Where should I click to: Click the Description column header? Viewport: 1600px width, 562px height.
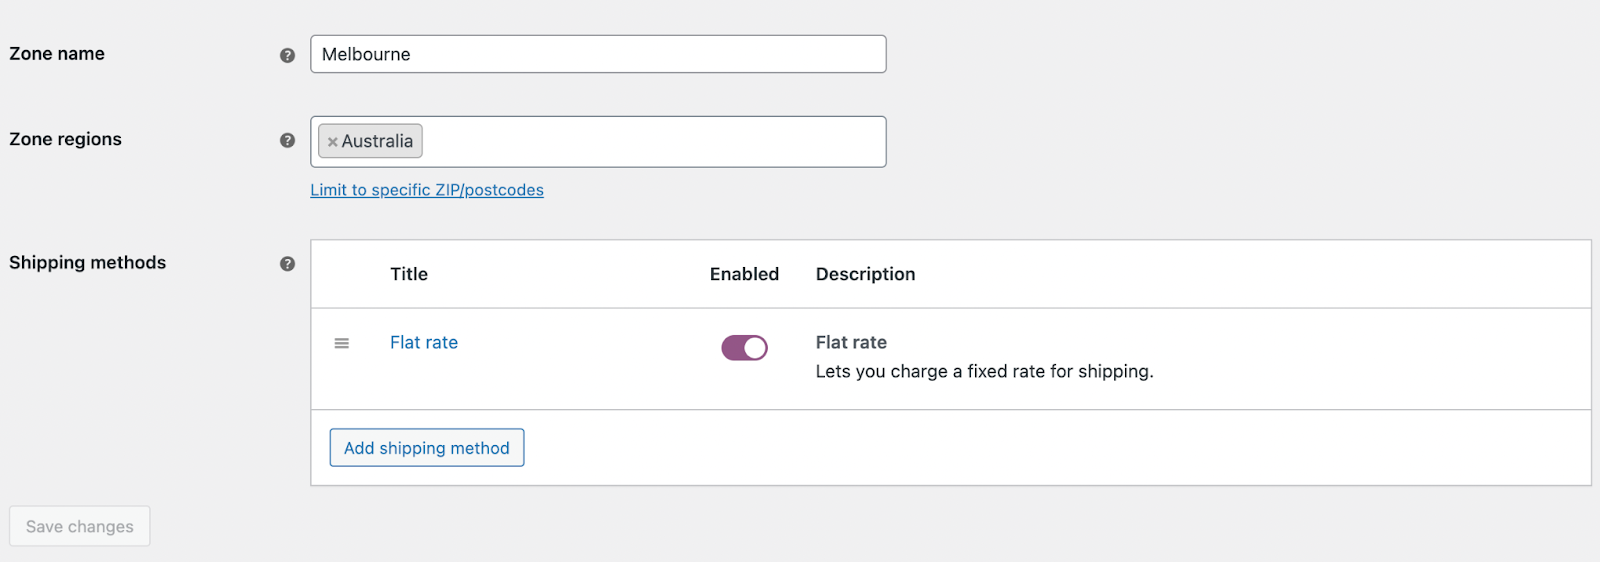point(865,274)
